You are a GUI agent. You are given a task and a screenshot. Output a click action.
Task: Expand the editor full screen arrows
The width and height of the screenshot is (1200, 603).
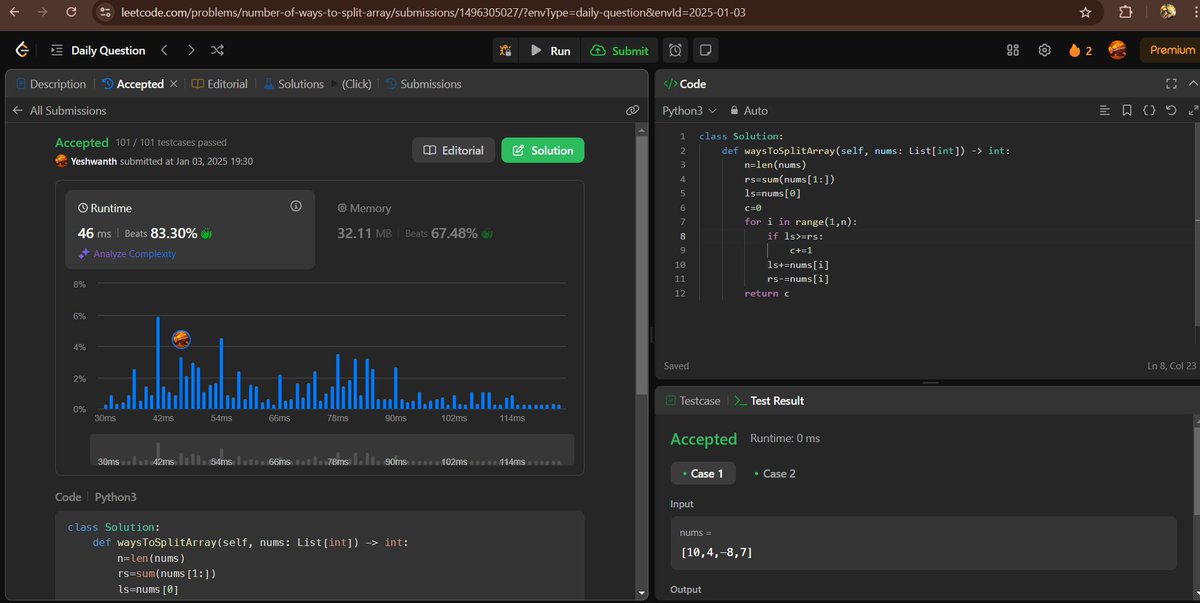point(1192,110)
